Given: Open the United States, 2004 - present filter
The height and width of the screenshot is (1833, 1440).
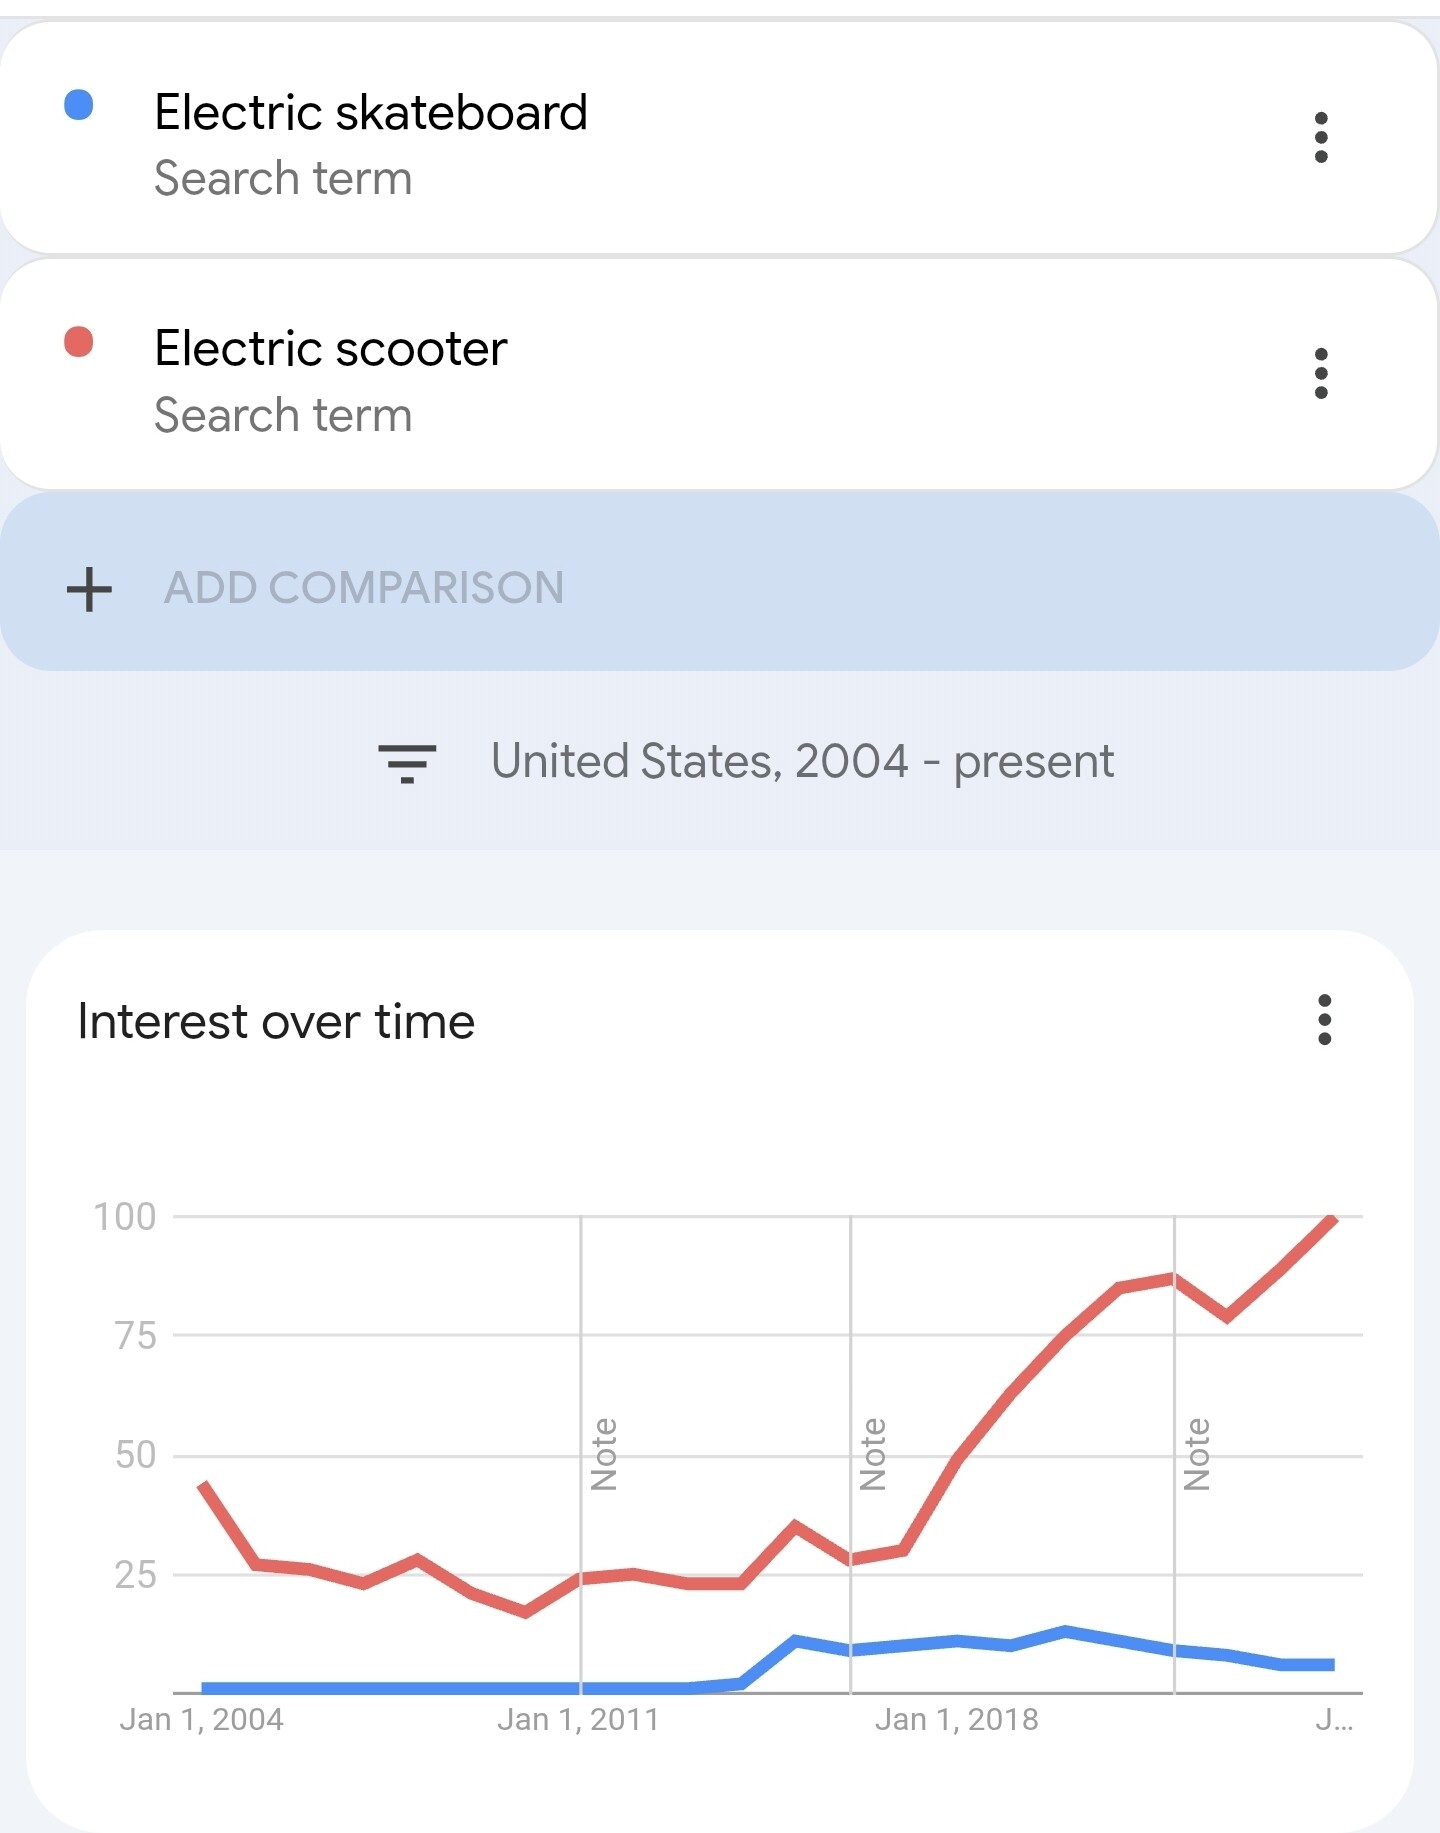Looking at the screenshot, I should click(x=802, y=762).
